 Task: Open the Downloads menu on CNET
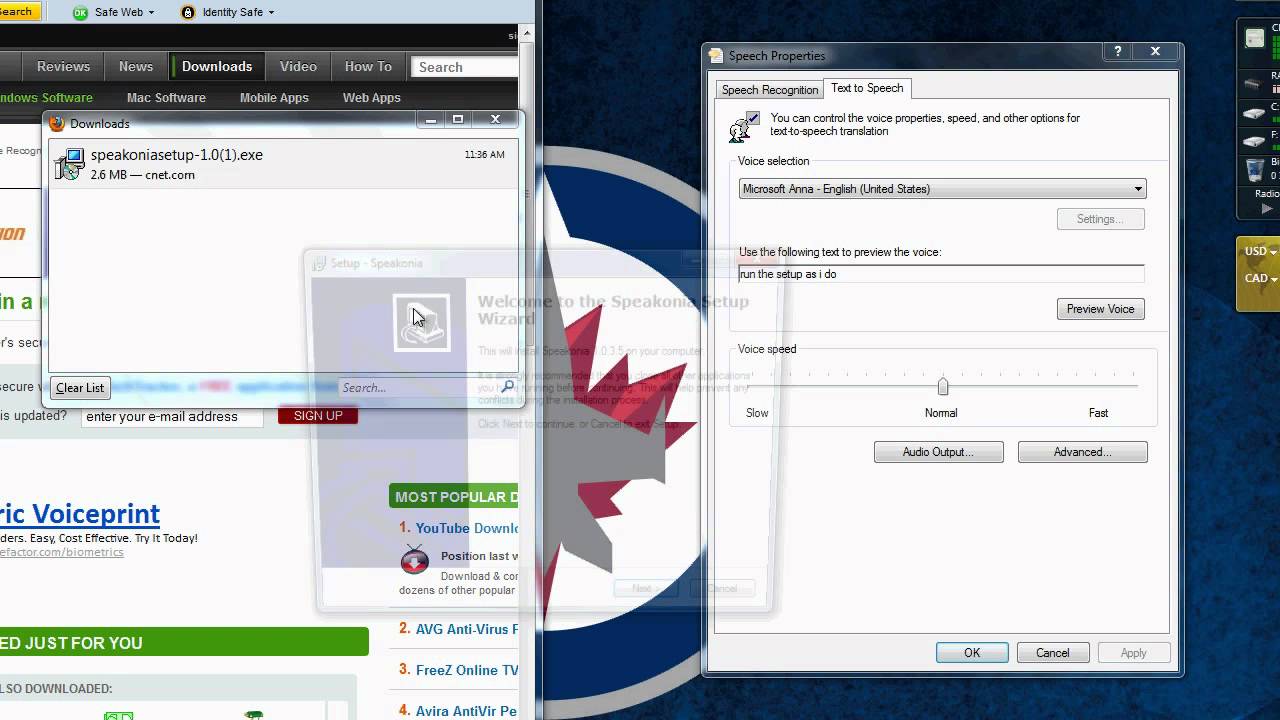pos(217,67)
